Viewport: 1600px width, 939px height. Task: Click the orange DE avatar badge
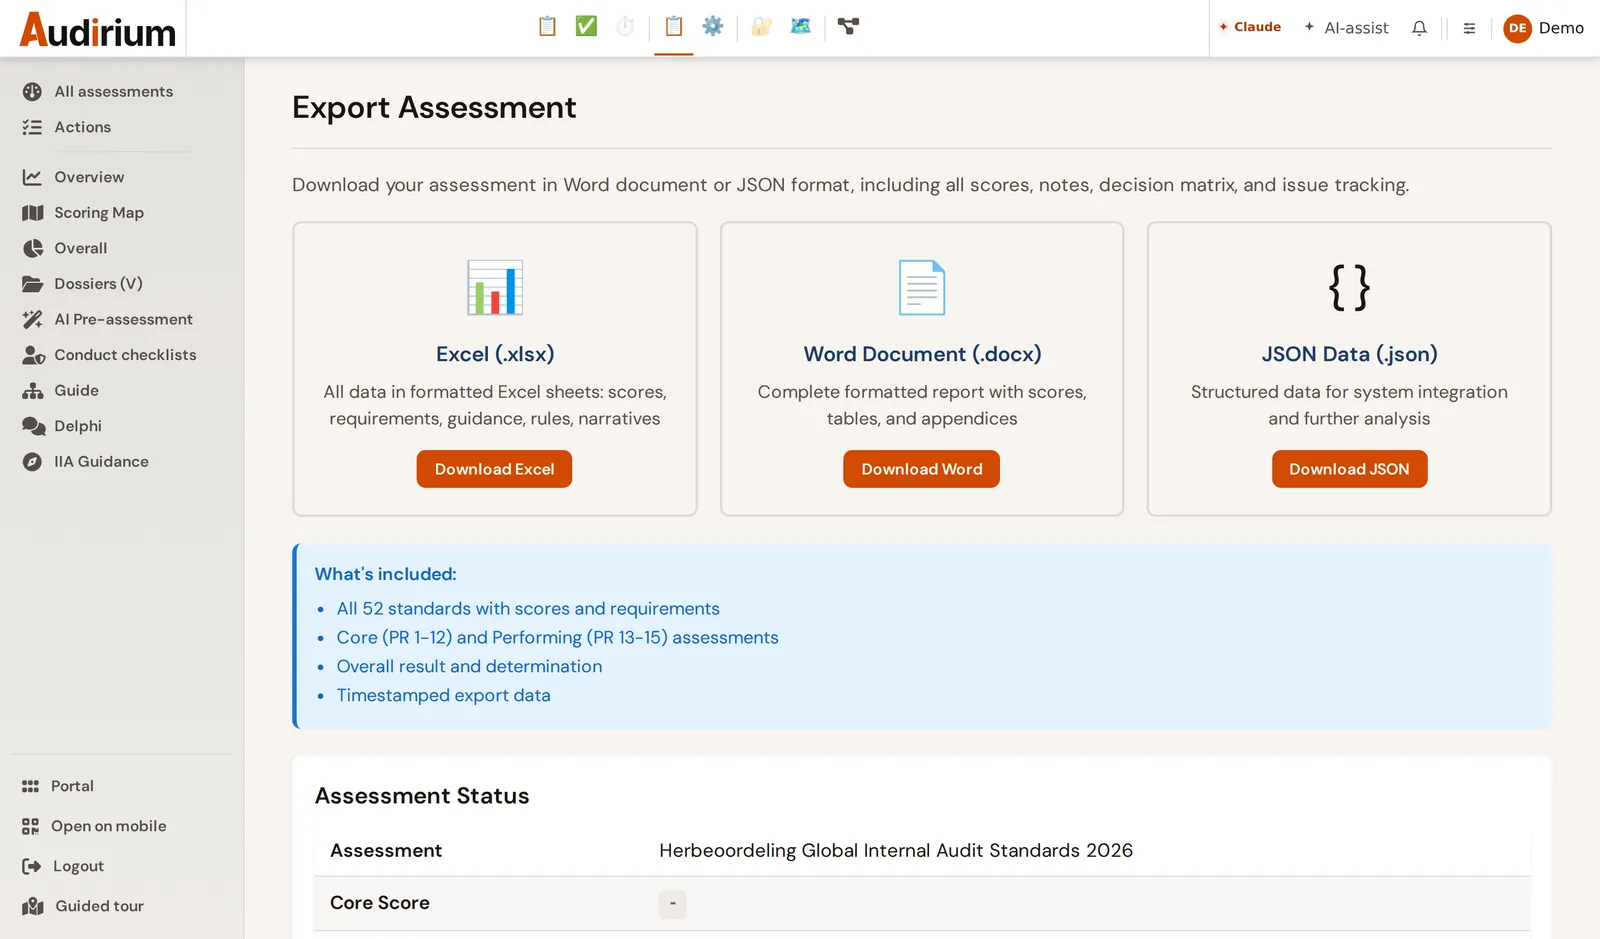(1517, 28)
